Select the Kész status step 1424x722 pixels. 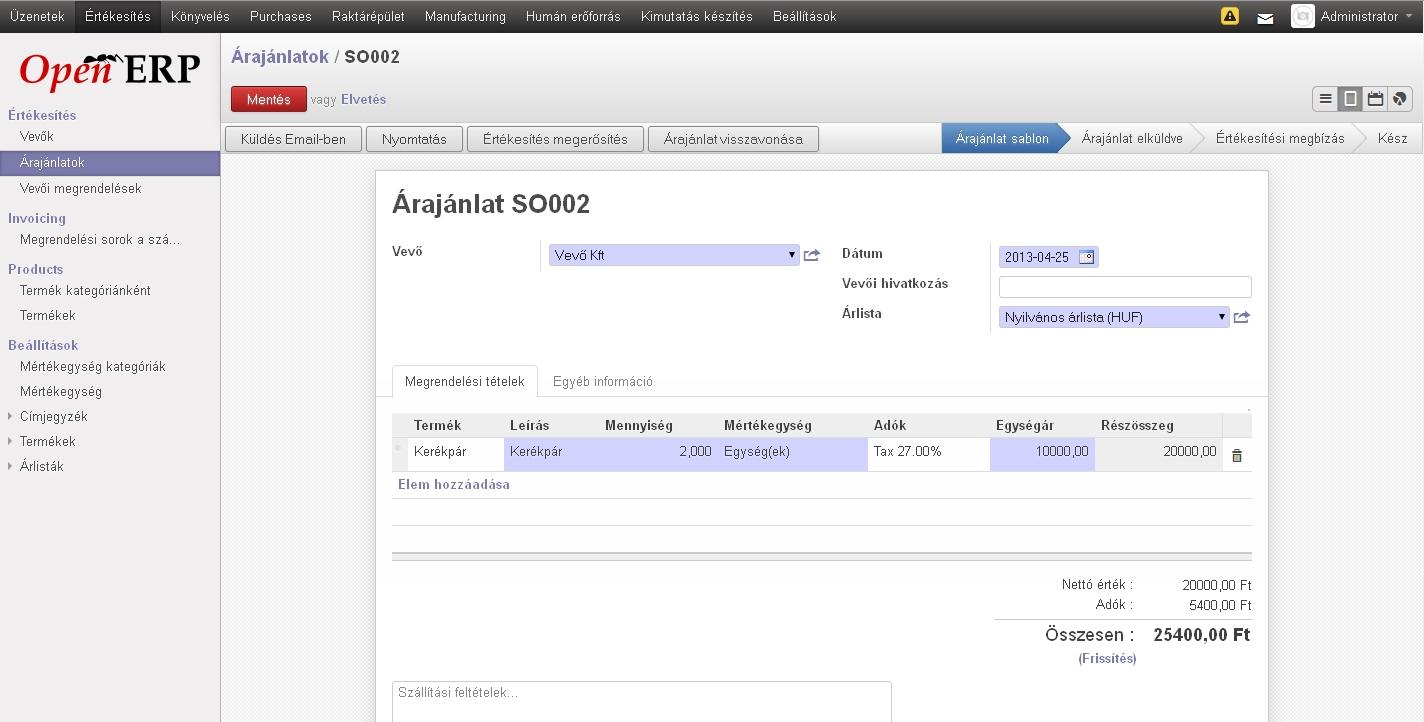(x=1392, y=138)
